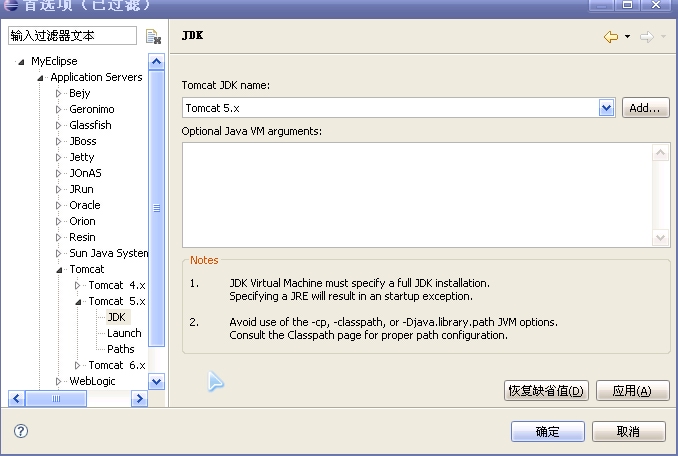Click the clear filter text icon

click(153, 37)
